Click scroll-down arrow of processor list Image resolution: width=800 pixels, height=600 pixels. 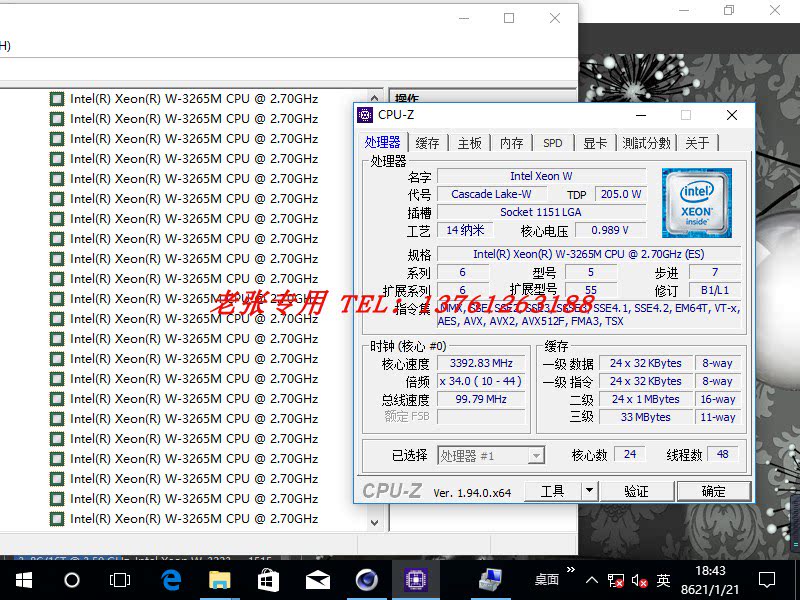click(374, 522)
